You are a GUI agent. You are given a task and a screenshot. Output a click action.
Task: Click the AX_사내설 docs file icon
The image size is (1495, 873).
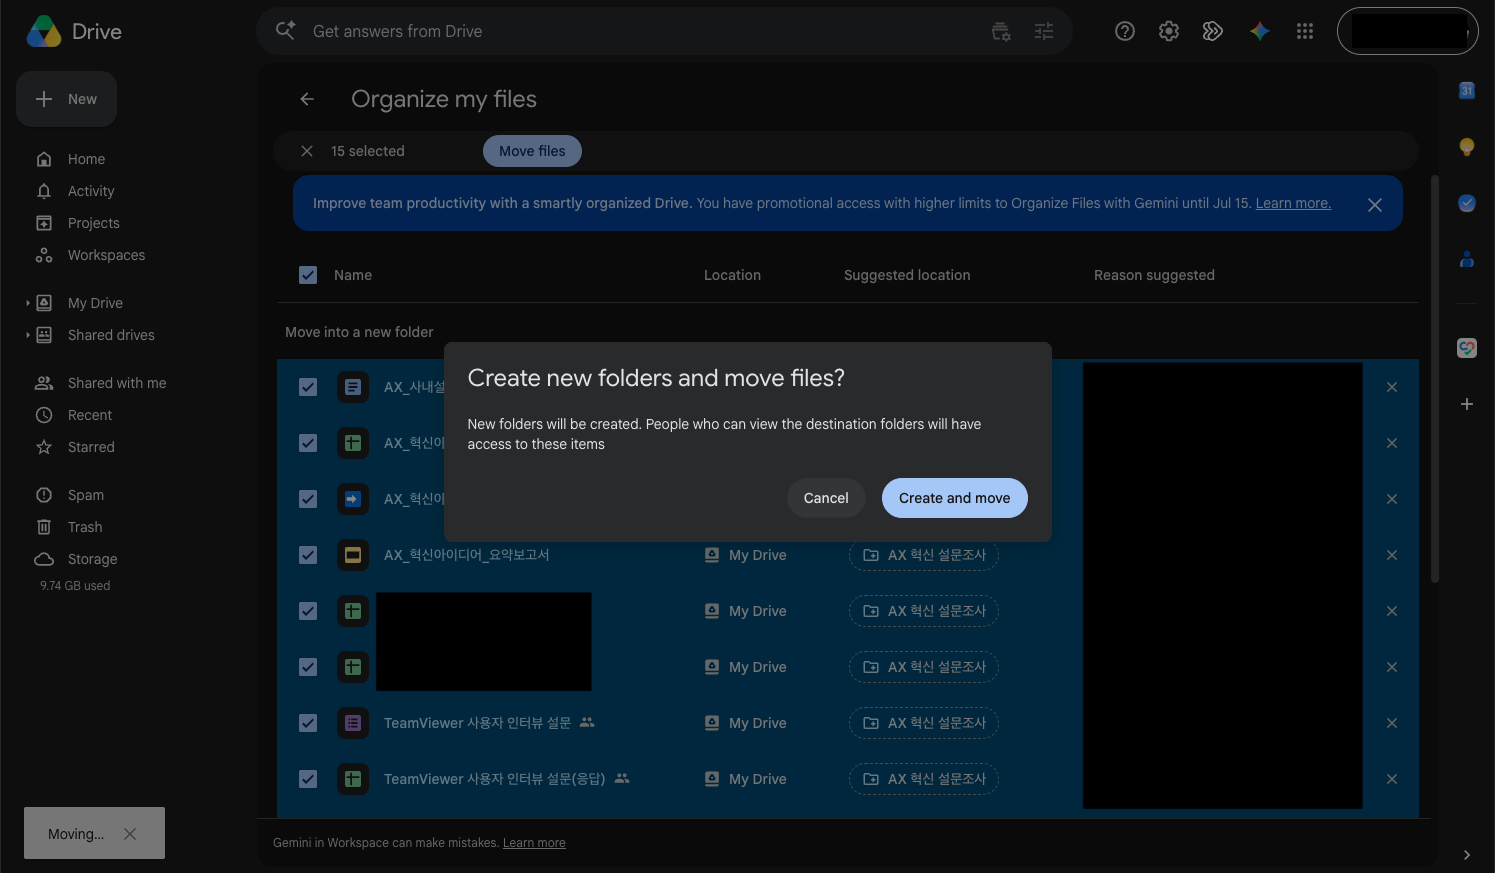point(353,387)
